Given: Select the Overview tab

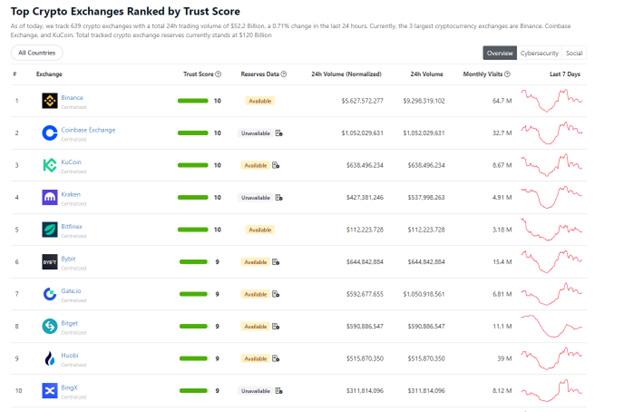Looking at the screenshot, I should 500,53.
